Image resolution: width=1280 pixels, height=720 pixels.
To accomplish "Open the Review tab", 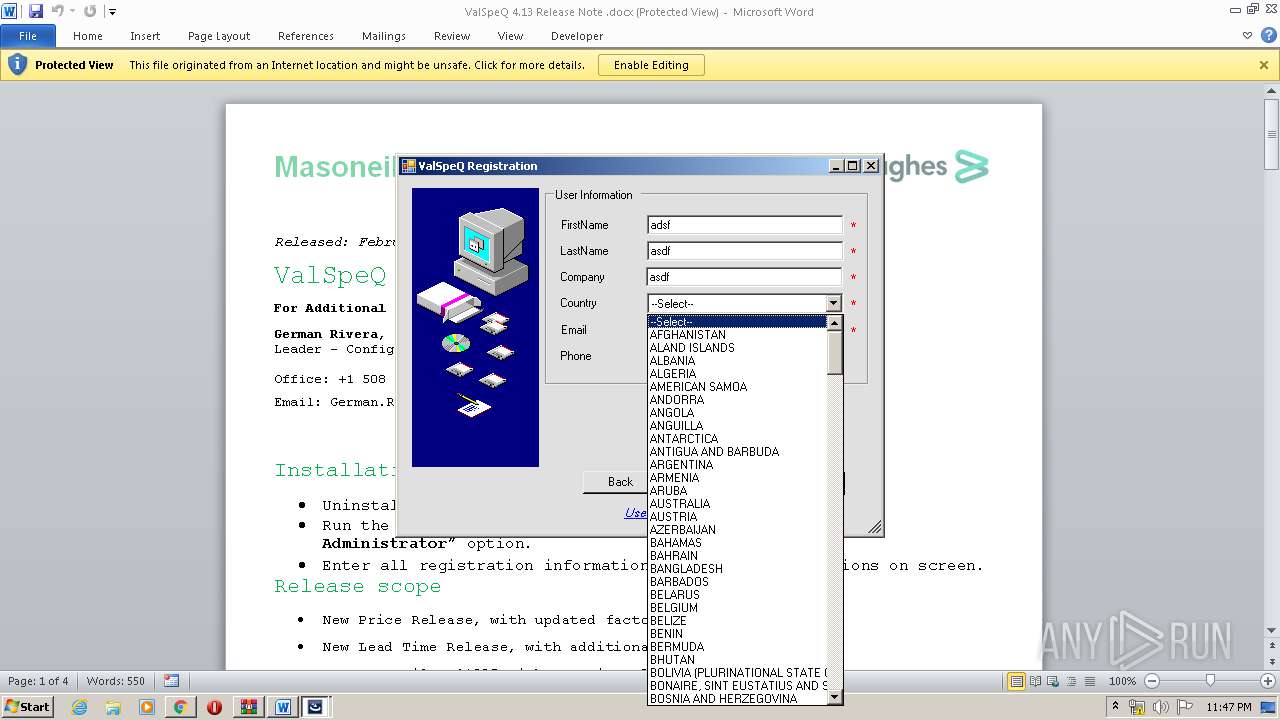I will (452, 36).
